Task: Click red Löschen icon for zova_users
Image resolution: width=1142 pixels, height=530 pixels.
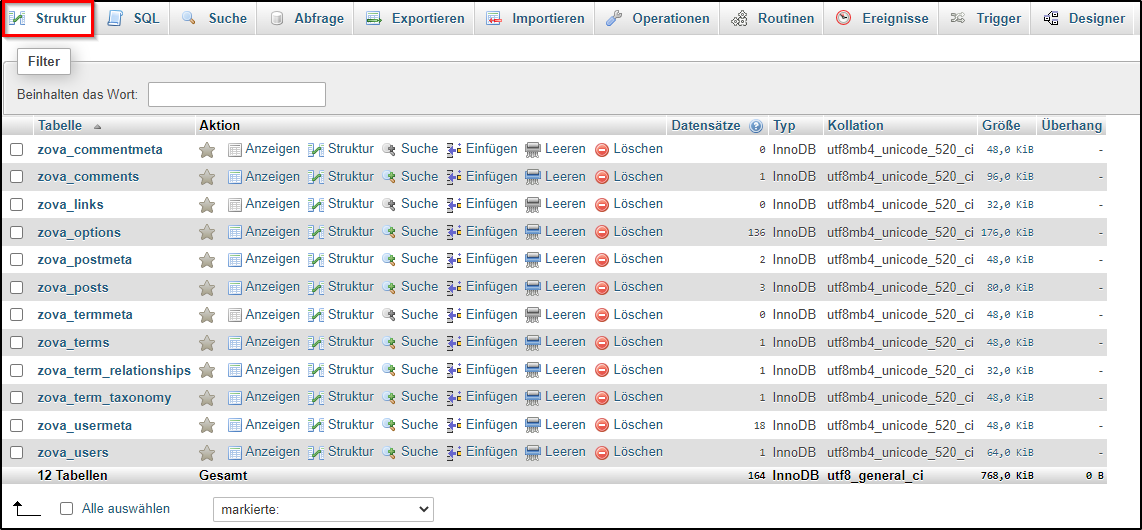Action: [x=602, y=453]
